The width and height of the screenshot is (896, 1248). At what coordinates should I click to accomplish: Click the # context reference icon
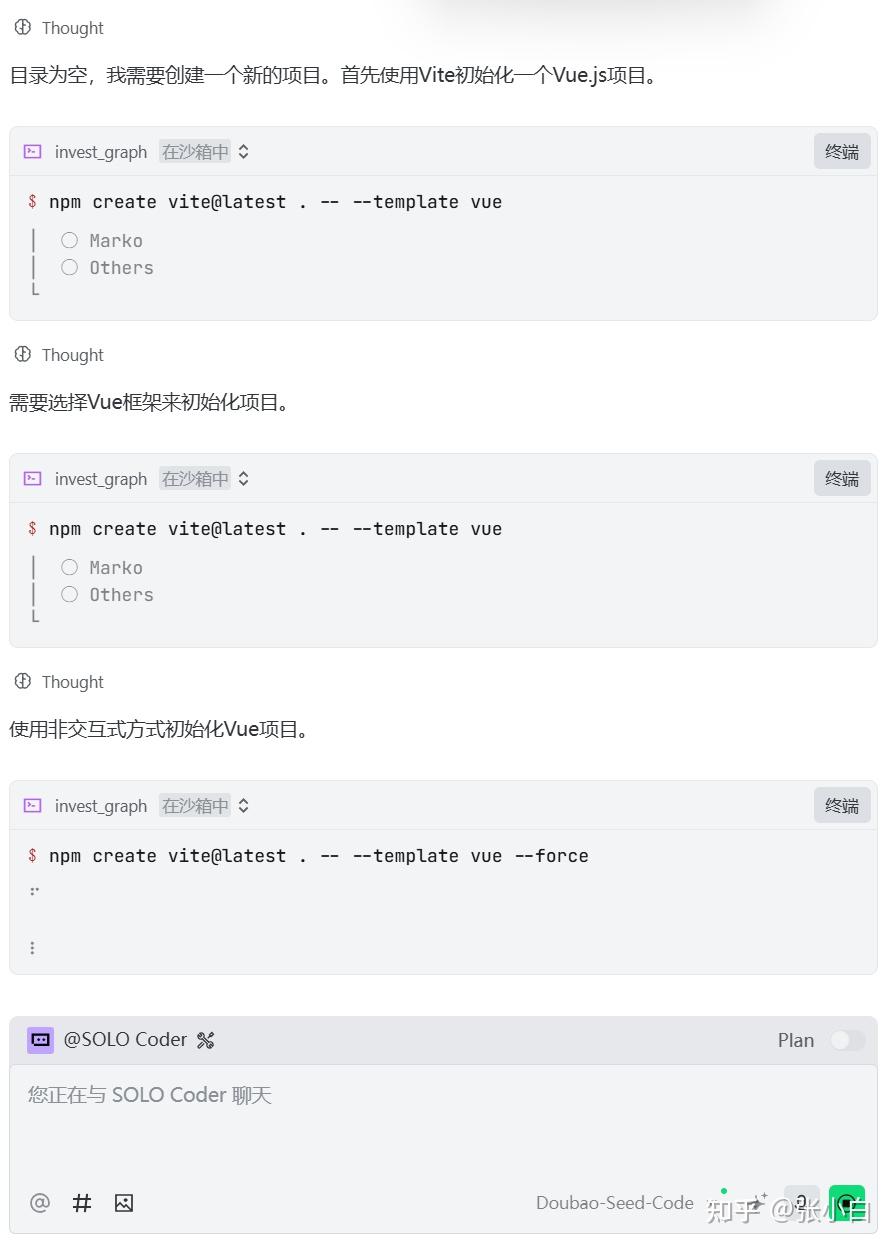82,1203
